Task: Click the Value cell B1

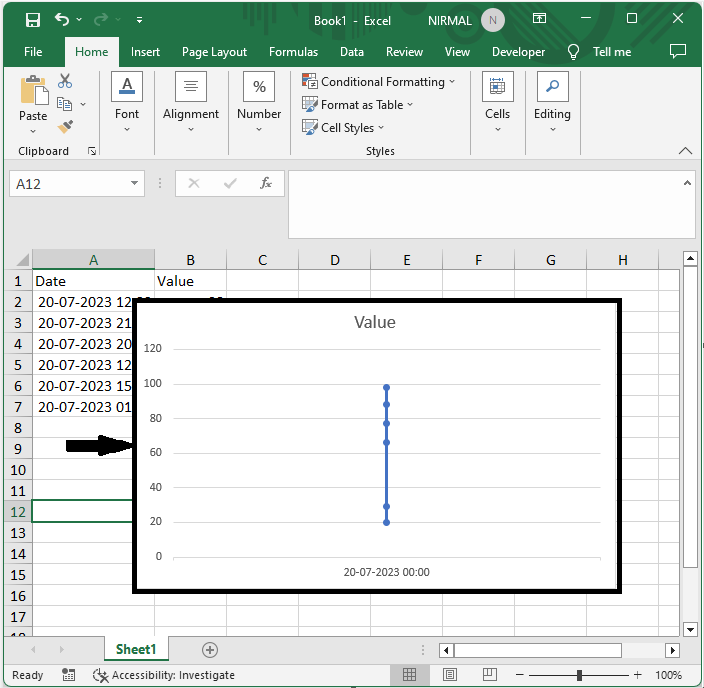Action: (x=190, y=281)
